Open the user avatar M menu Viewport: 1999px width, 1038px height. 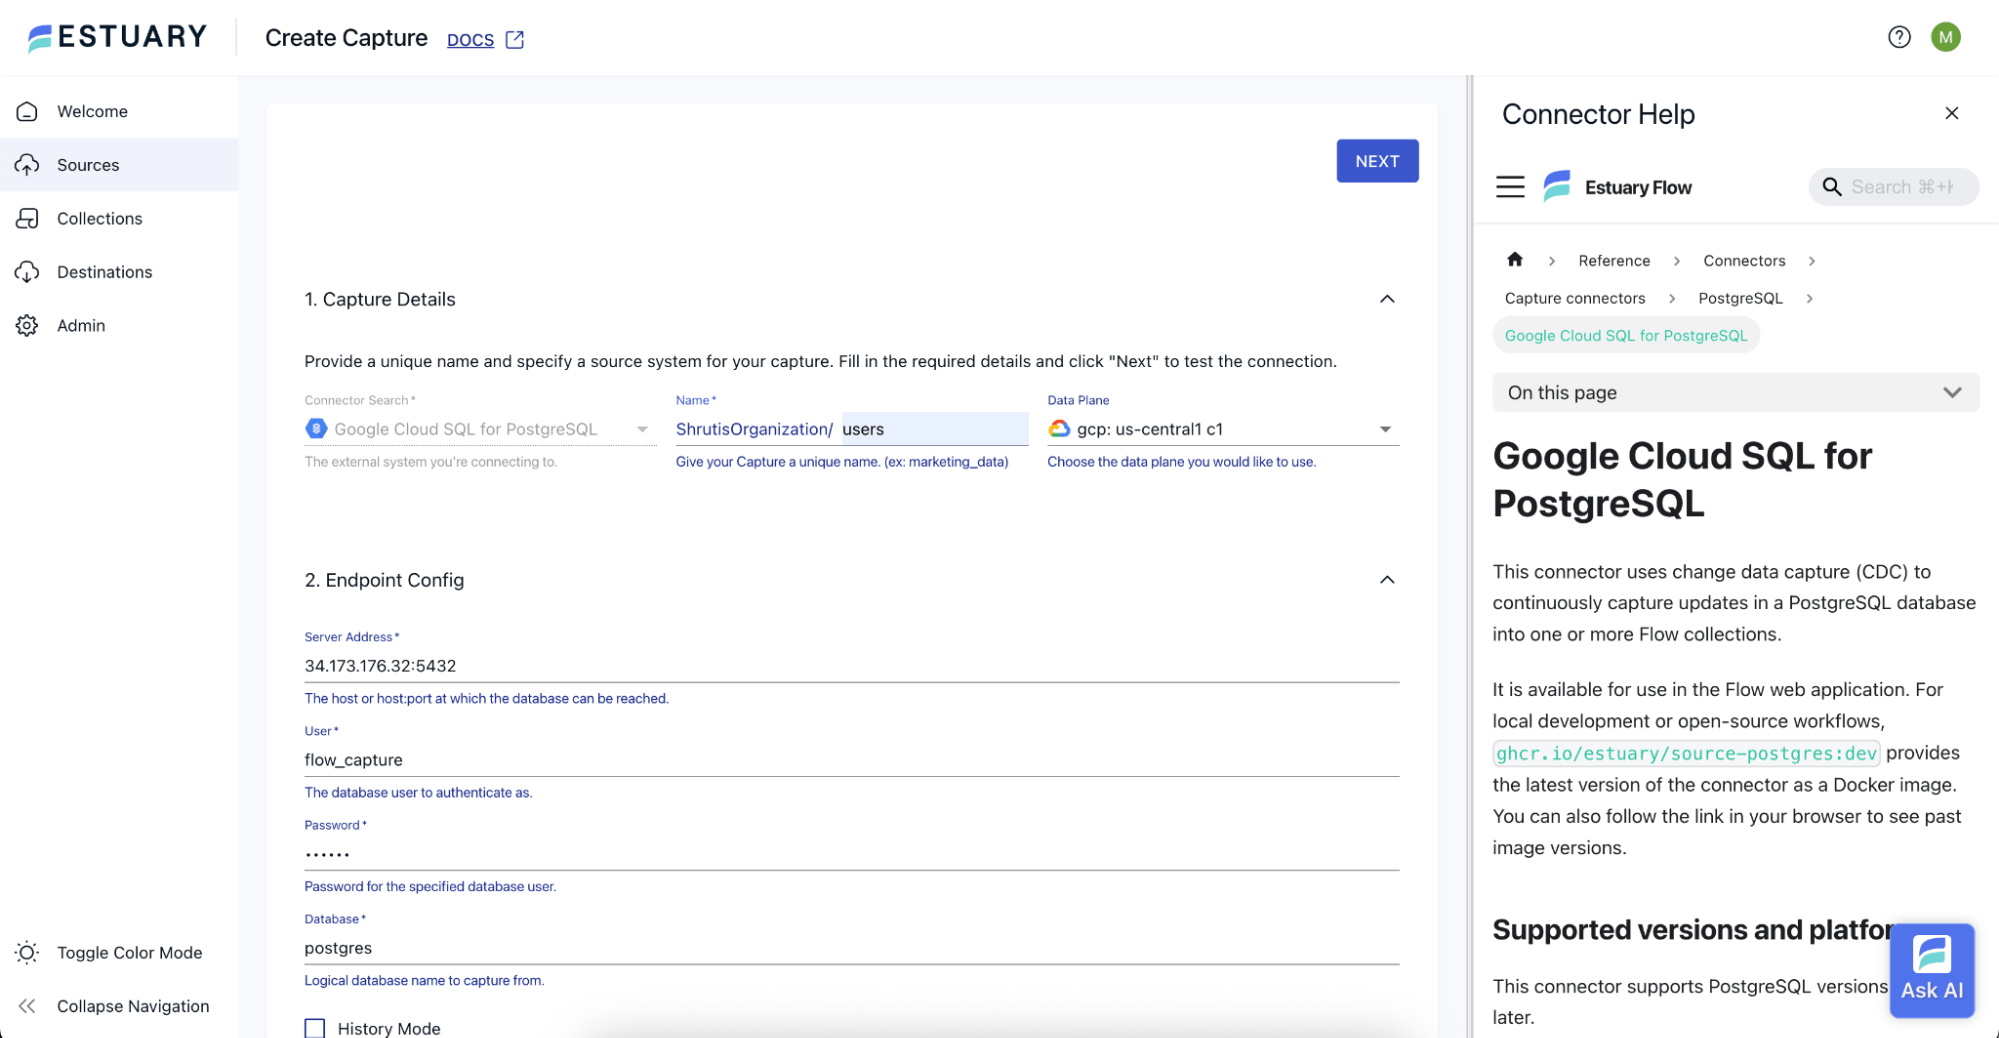point(1945,37)
